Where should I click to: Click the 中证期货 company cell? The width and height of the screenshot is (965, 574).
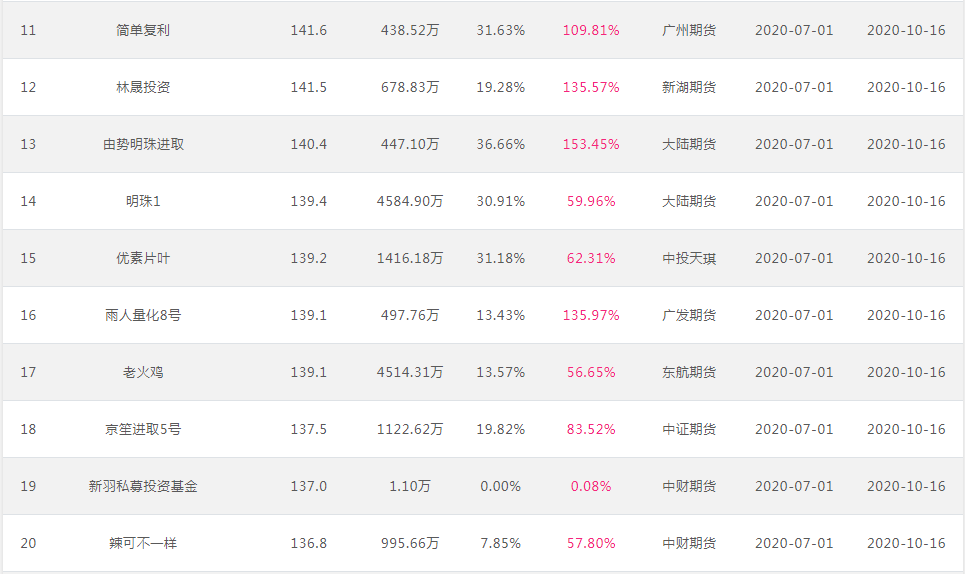(689, 429)
